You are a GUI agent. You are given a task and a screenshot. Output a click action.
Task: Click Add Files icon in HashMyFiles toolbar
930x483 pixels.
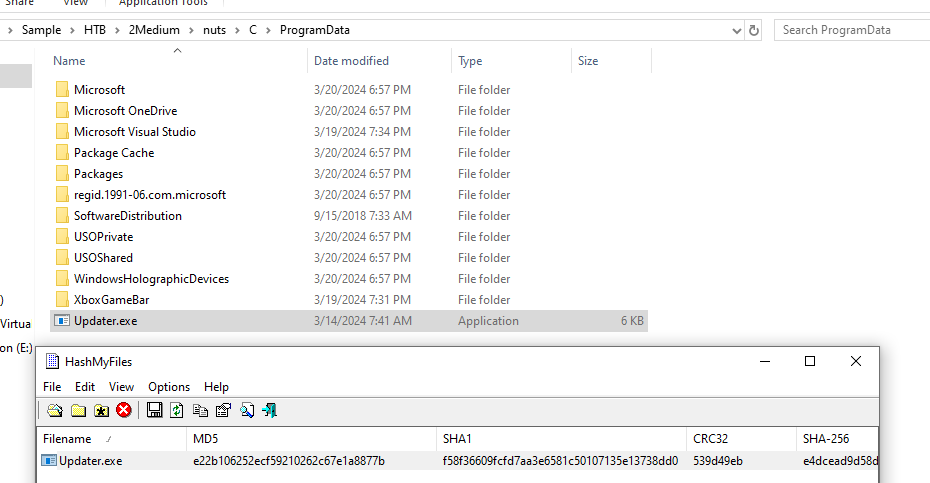tap(55, 410)
